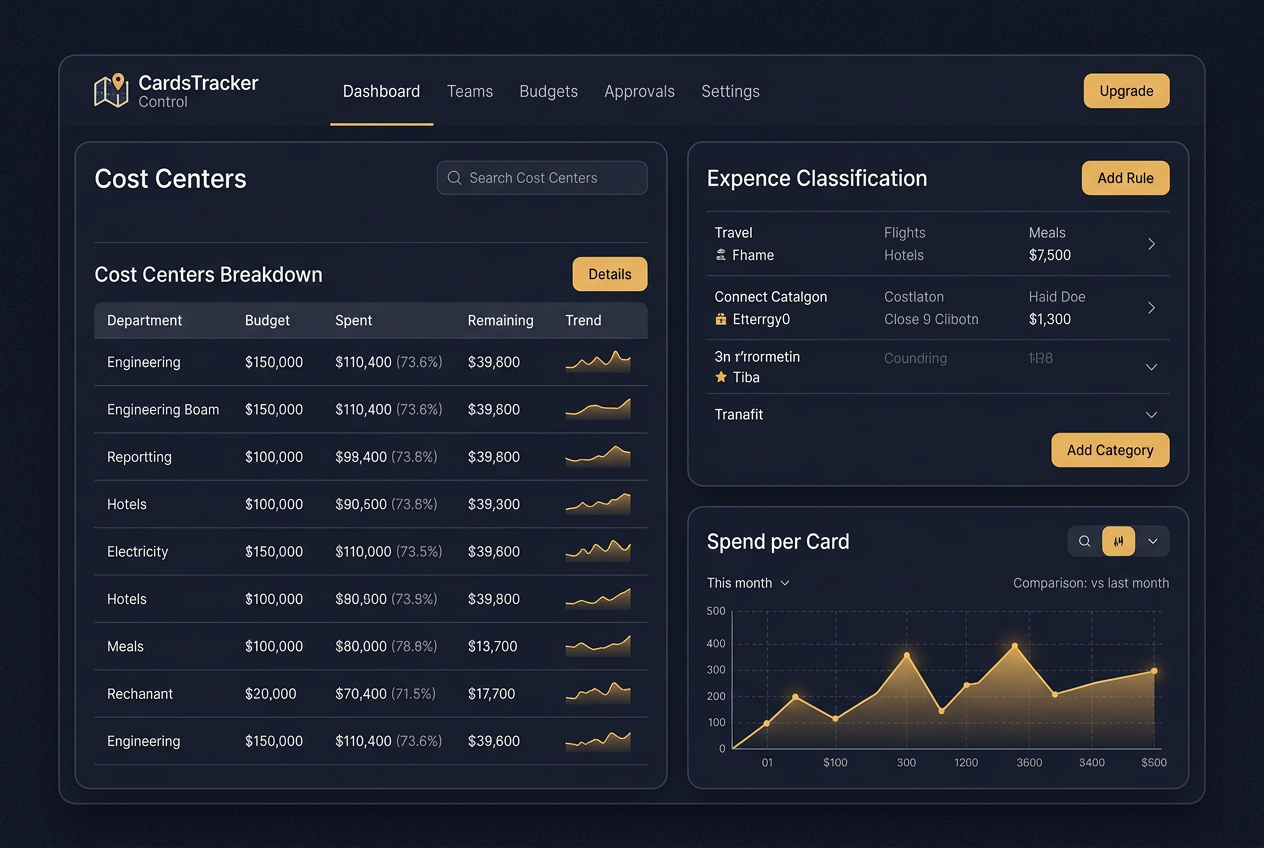
Task: Toggle the highlighted chart view button
Action: pyautogui.click(x=1119, y=542)
